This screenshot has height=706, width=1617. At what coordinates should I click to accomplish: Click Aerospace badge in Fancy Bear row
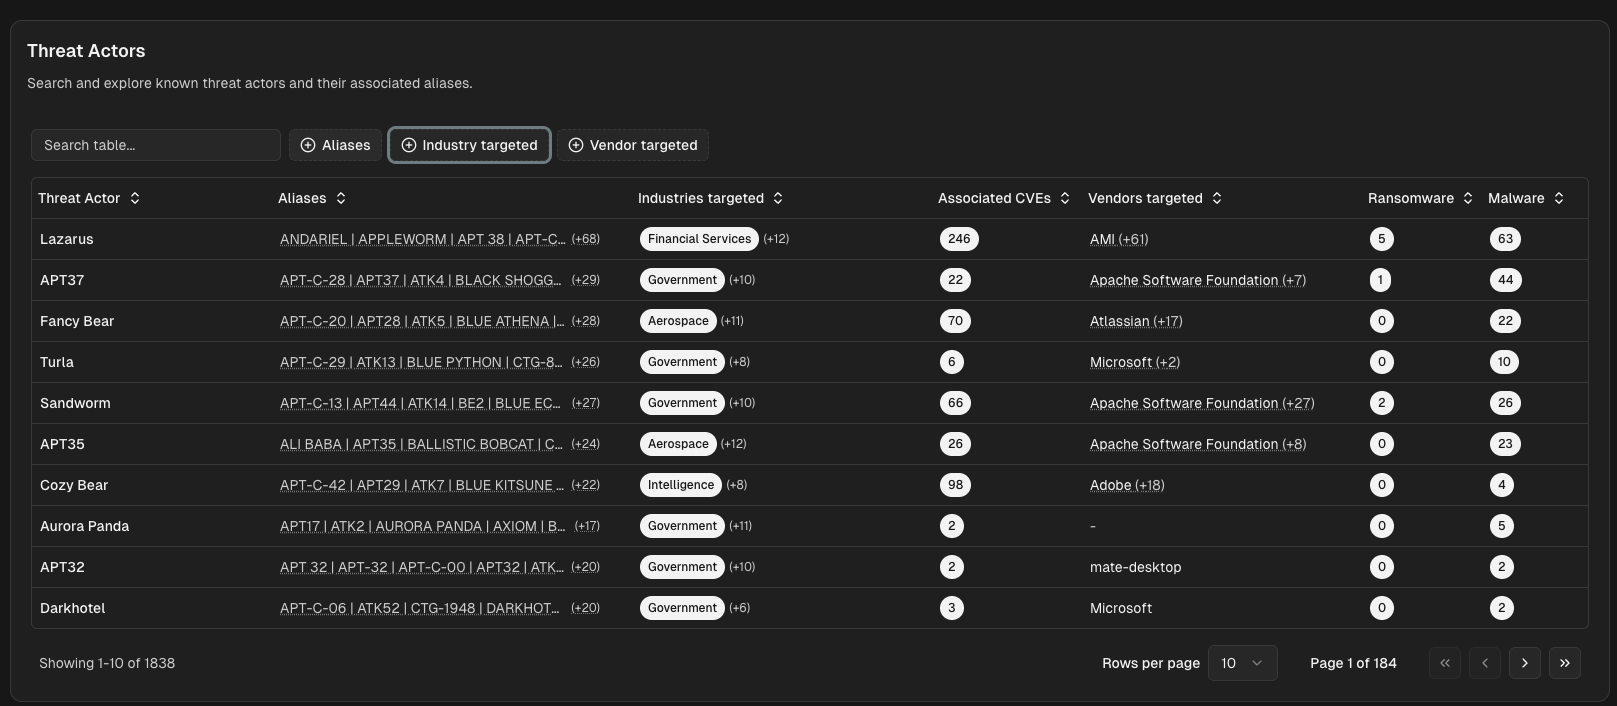coord(678,321)
